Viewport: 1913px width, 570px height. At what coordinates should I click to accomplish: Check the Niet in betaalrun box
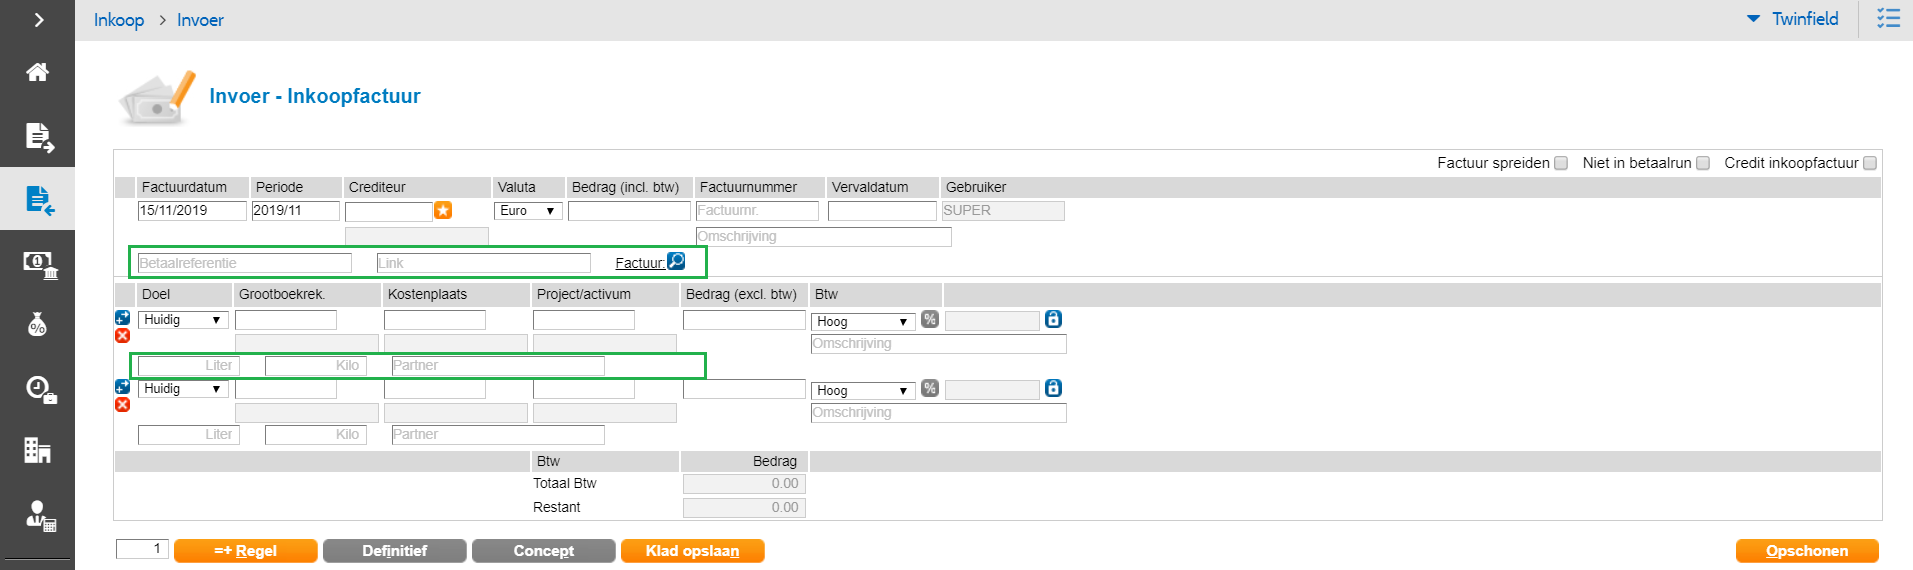tap(1703, 163)
